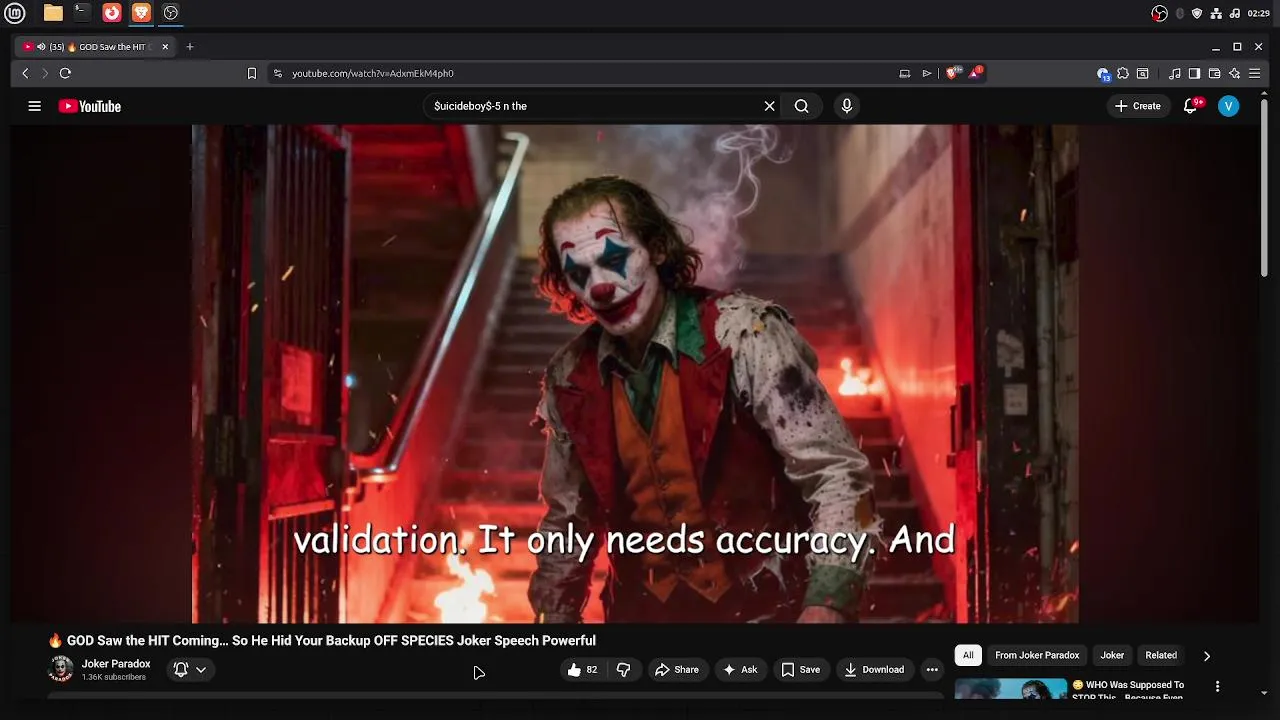Open the account avatar menu

point(1229,106)
